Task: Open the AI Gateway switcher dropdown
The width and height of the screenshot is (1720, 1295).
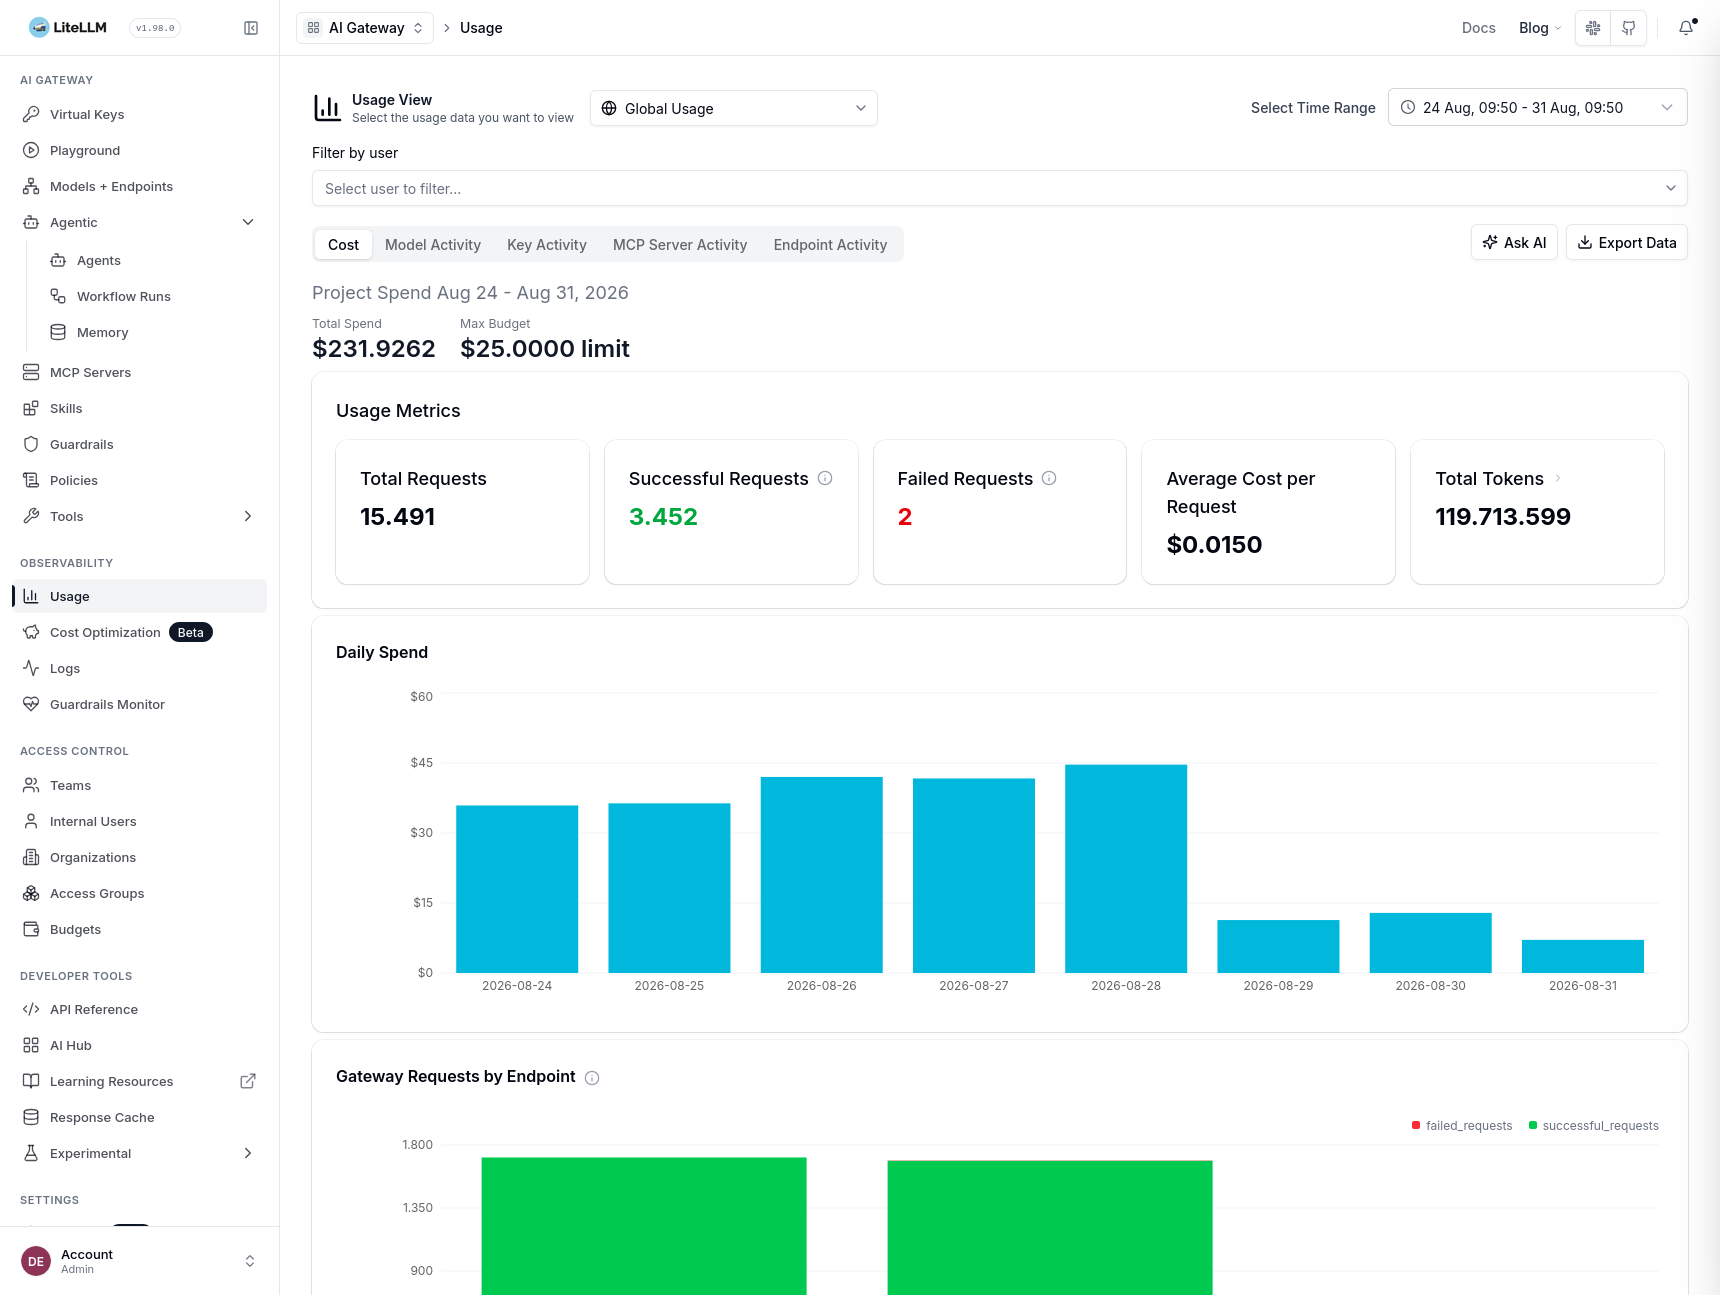Action: tap(365, 28)
